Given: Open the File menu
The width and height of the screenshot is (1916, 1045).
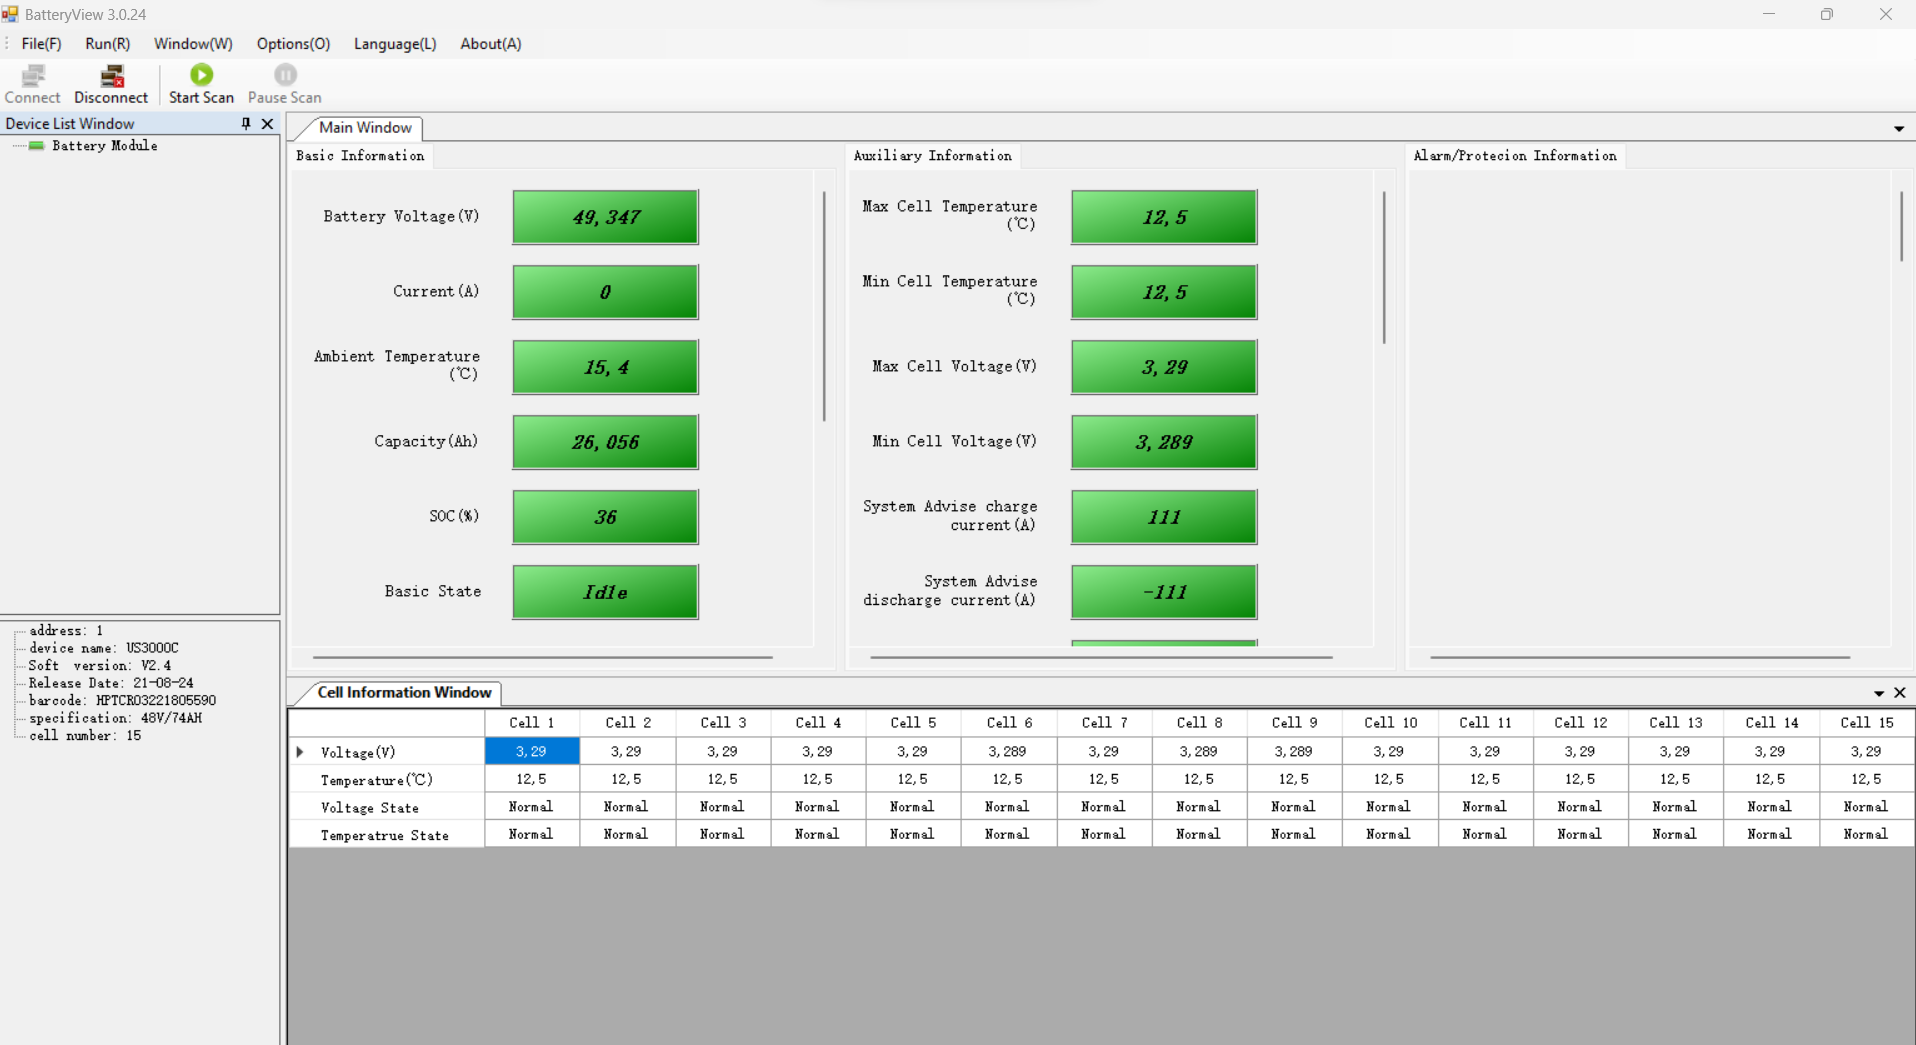Looking at the screenshot, I should 41,44.
